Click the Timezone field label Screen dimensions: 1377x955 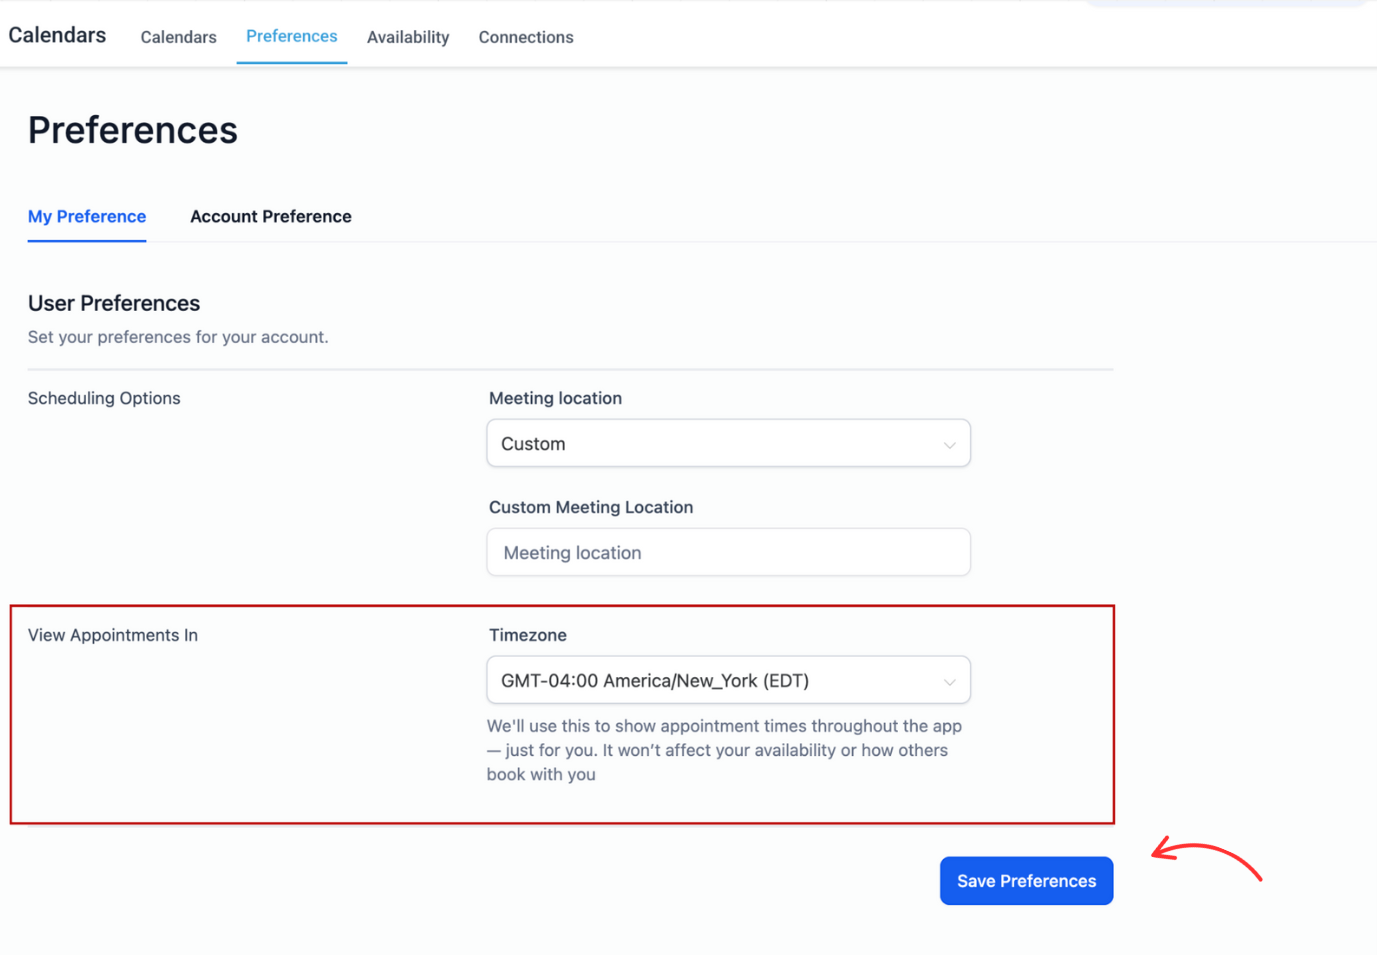tap(527, 635)
